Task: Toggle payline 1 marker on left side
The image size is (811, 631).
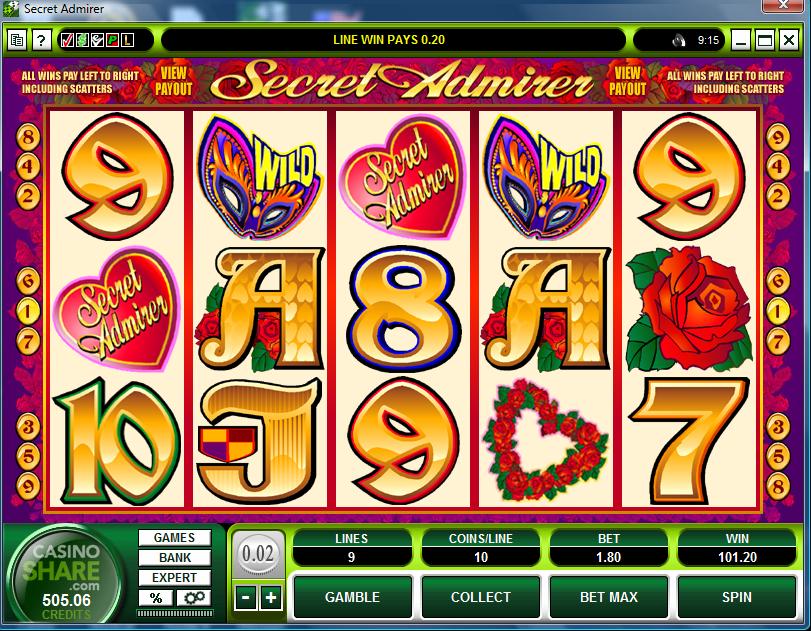Action: (x=28, y=311)
